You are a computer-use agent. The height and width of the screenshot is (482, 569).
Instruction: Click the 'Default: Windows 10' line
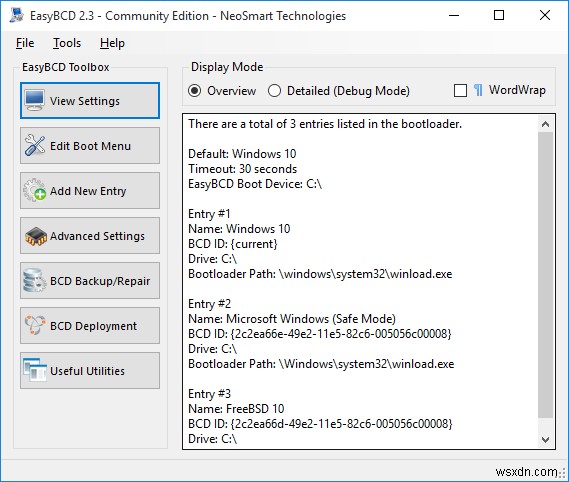242,154
